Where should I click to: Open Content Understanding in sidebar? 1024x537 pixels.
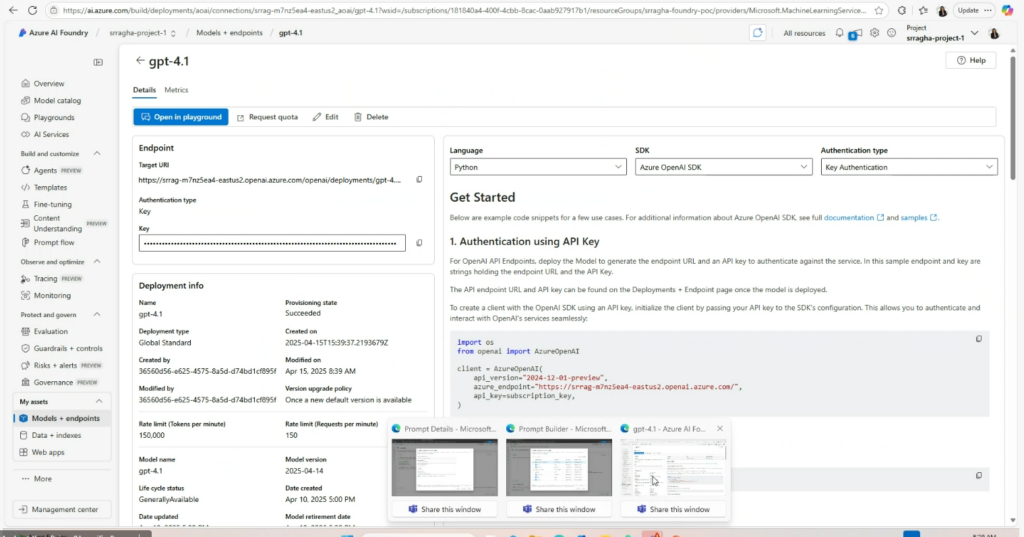click(57, 223)
